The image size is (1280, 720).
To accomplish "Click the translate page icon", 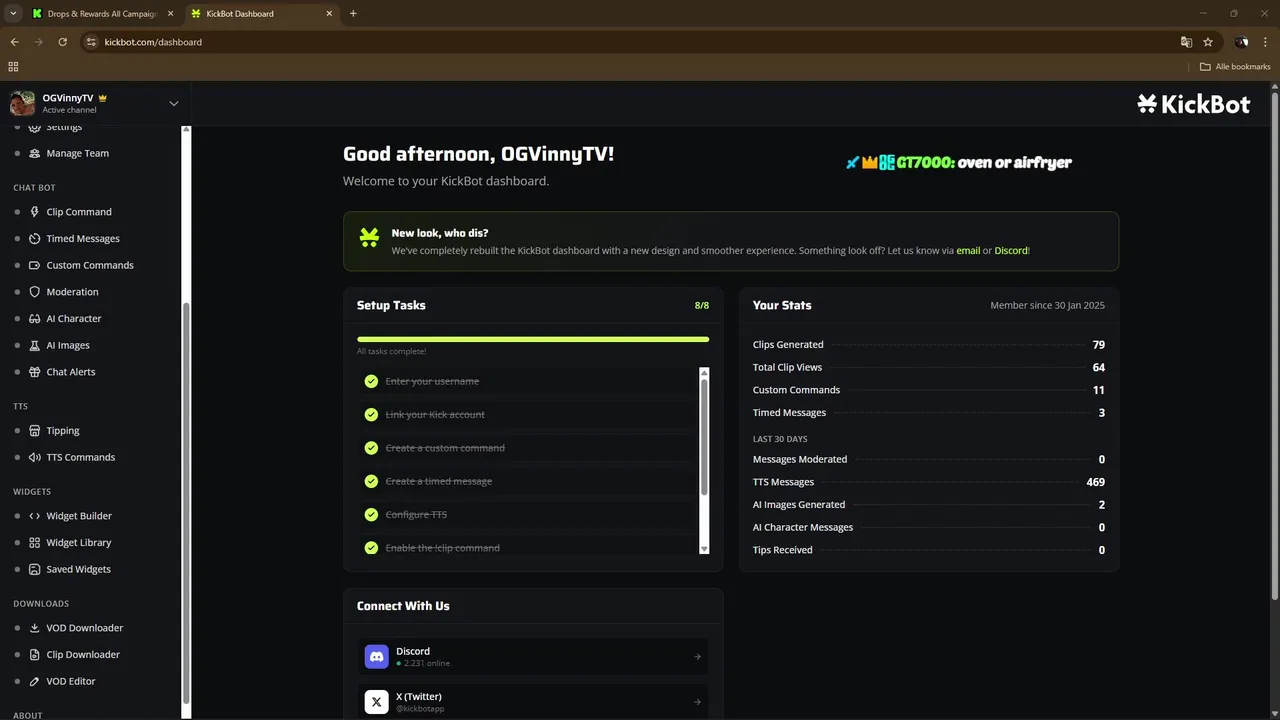I will [x=1186, y=42].
